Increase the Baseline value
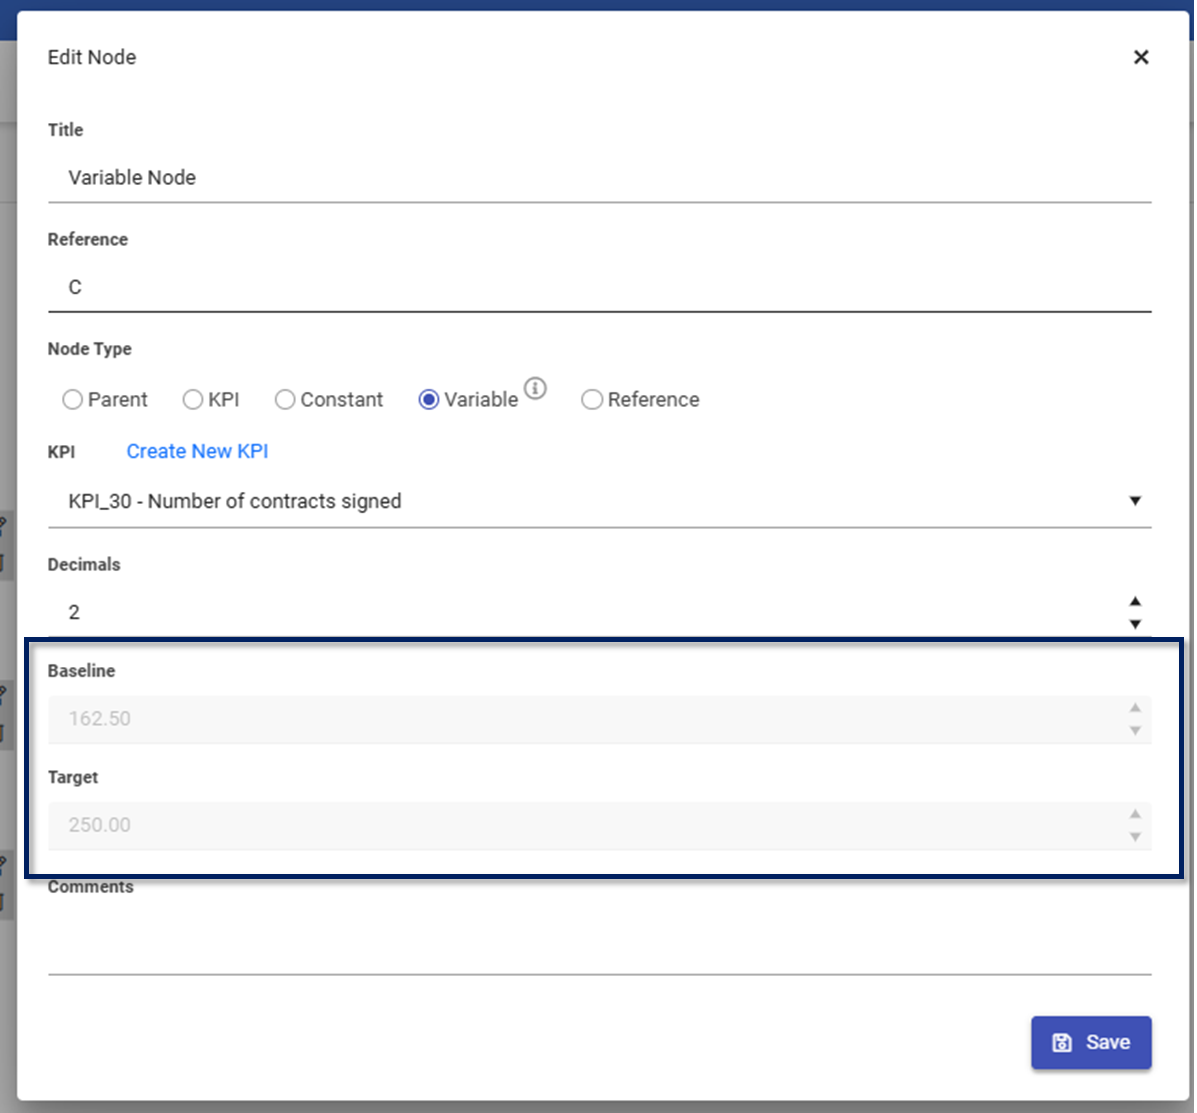1197x1113 pixels. pyautogui.click(x=1135, y=708)
